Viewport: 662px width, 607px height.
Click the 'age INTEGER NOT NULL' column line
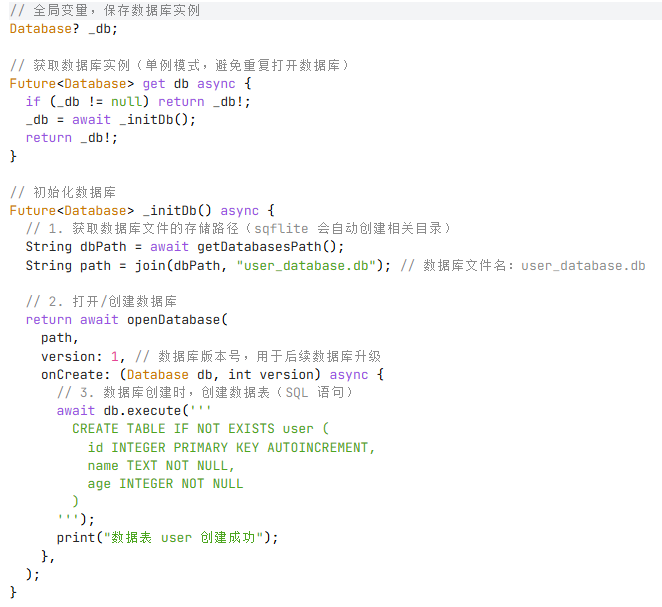[165, 483]
